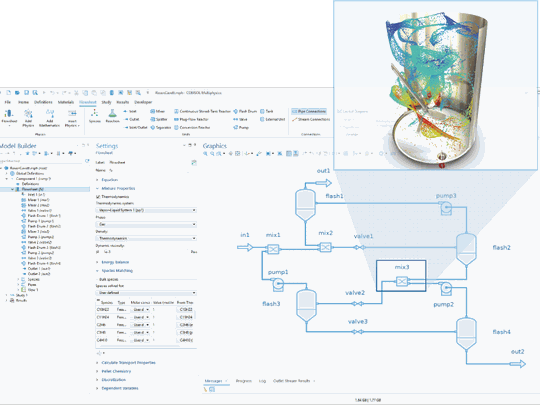Click the Add Physics ribbon icon
Screen dimensions: 540x405
click(x=28, y=117)
